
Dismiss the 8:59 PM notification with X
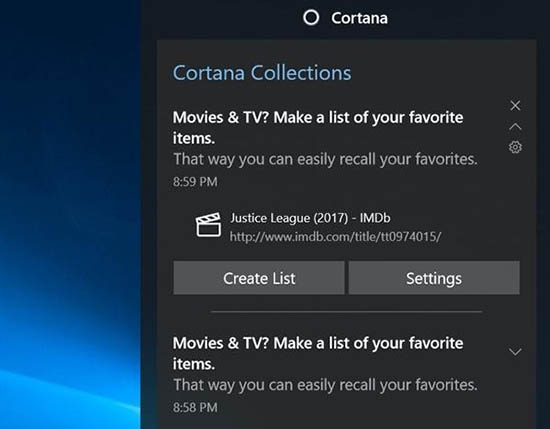pos(515,105)
